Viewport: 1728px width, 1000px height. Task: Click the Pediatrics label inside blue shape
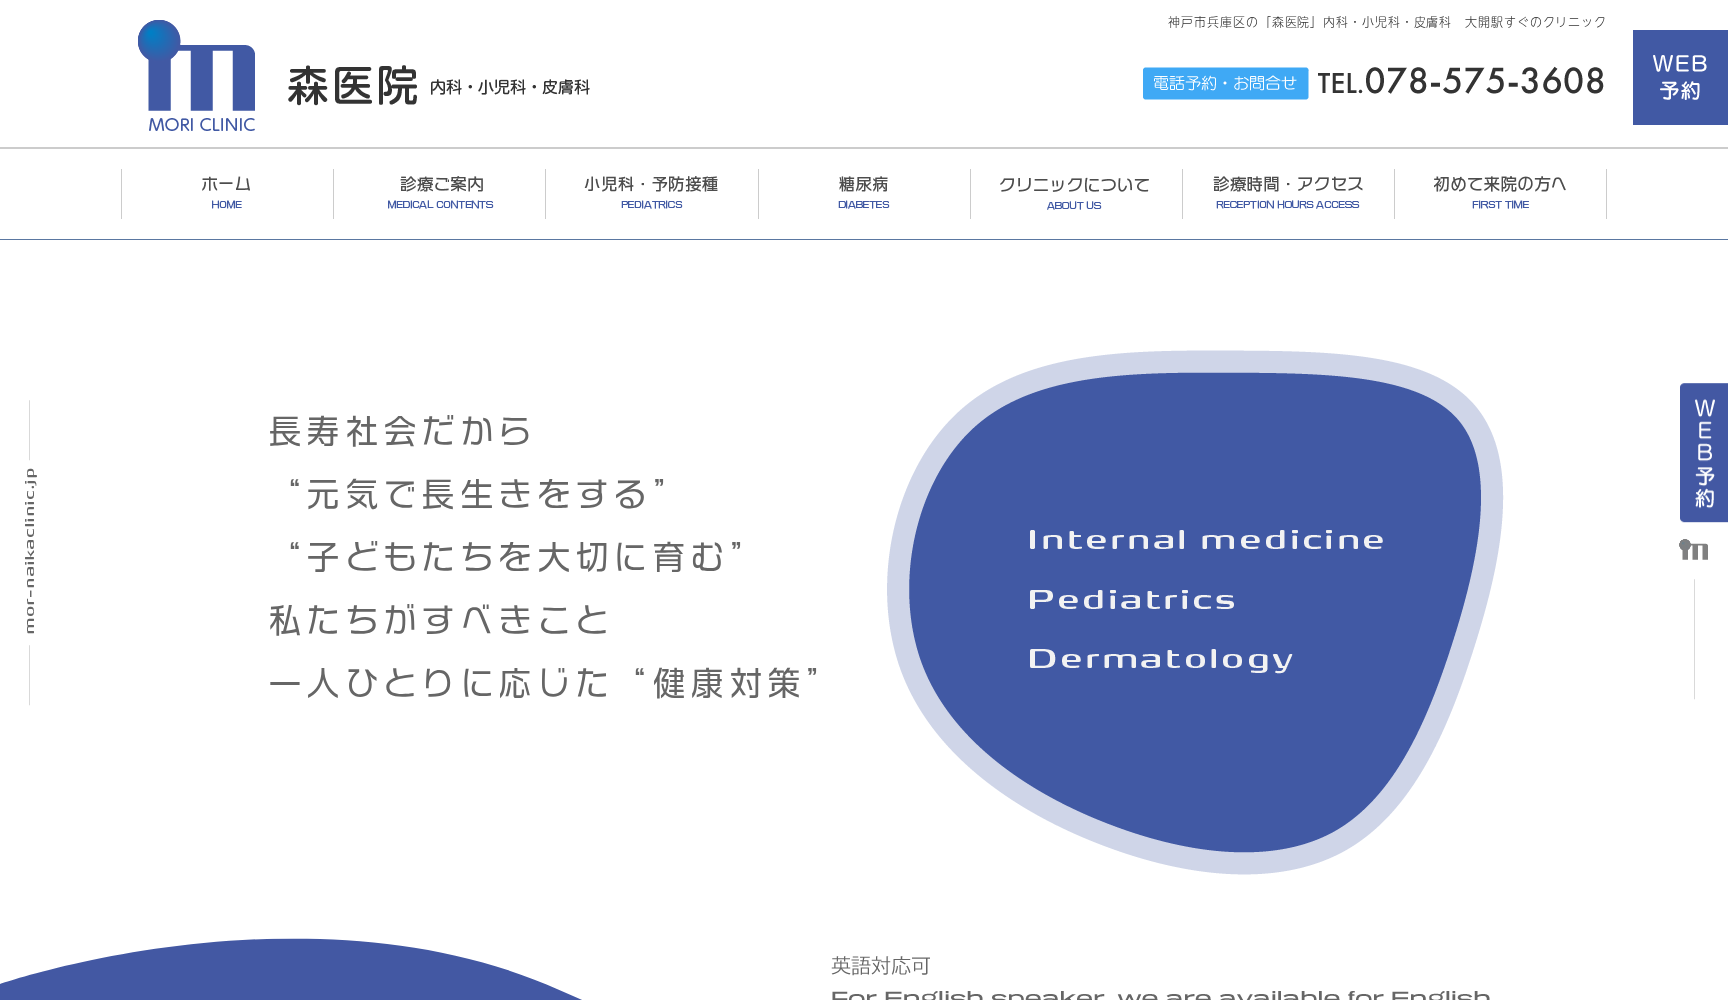pyautogui.click(x=1131, y=598)
